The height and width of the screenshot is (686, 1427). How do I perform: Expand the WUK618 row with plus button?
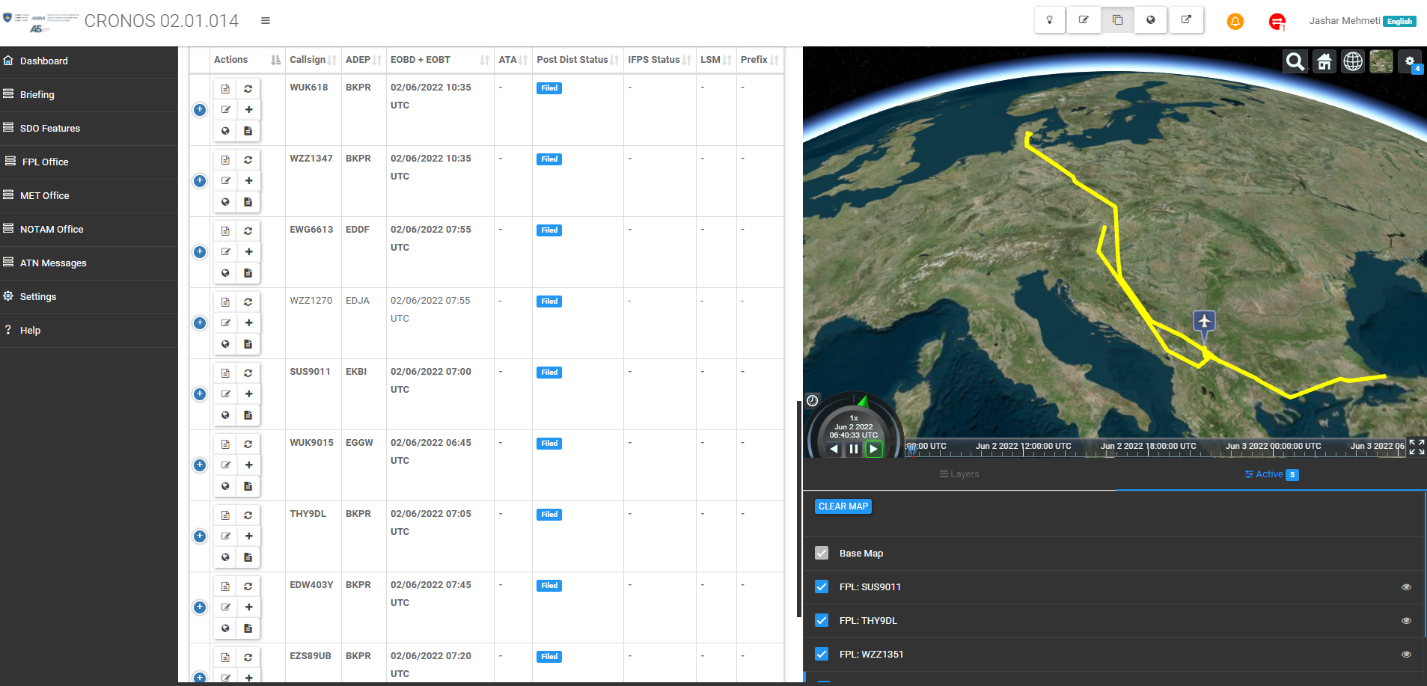199,110
